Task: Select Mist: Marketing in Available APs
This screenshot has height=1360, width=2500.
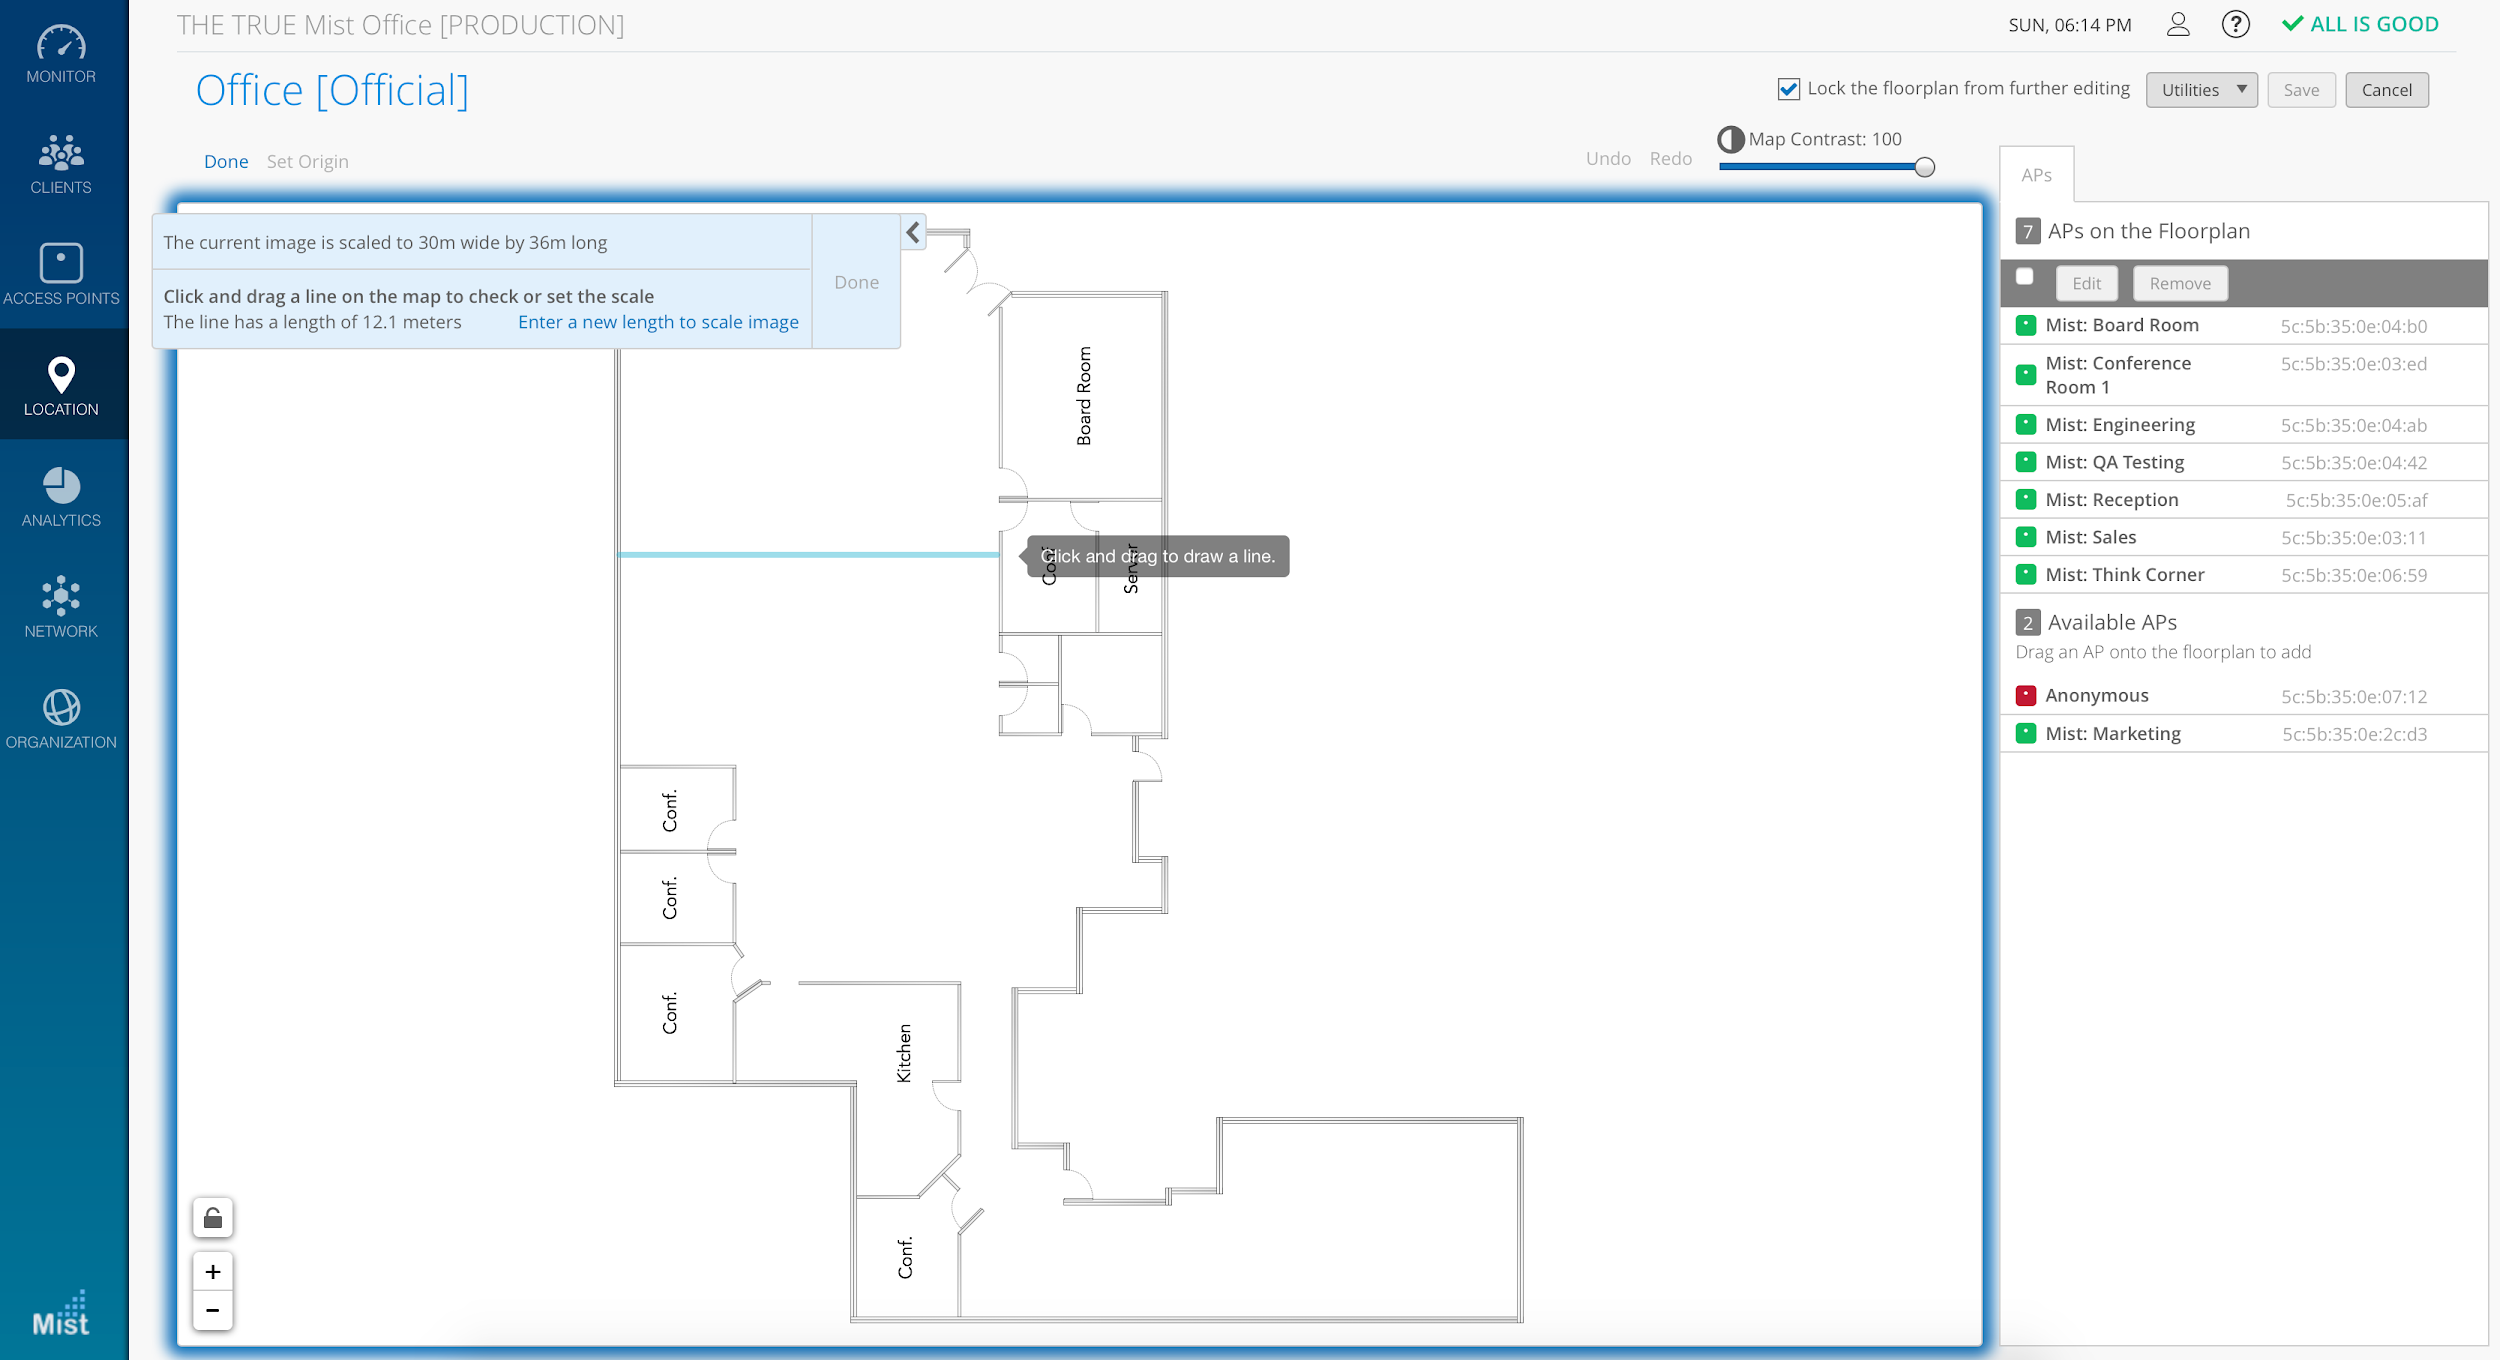Action: pyautogui.click(x=2112, y=734)
